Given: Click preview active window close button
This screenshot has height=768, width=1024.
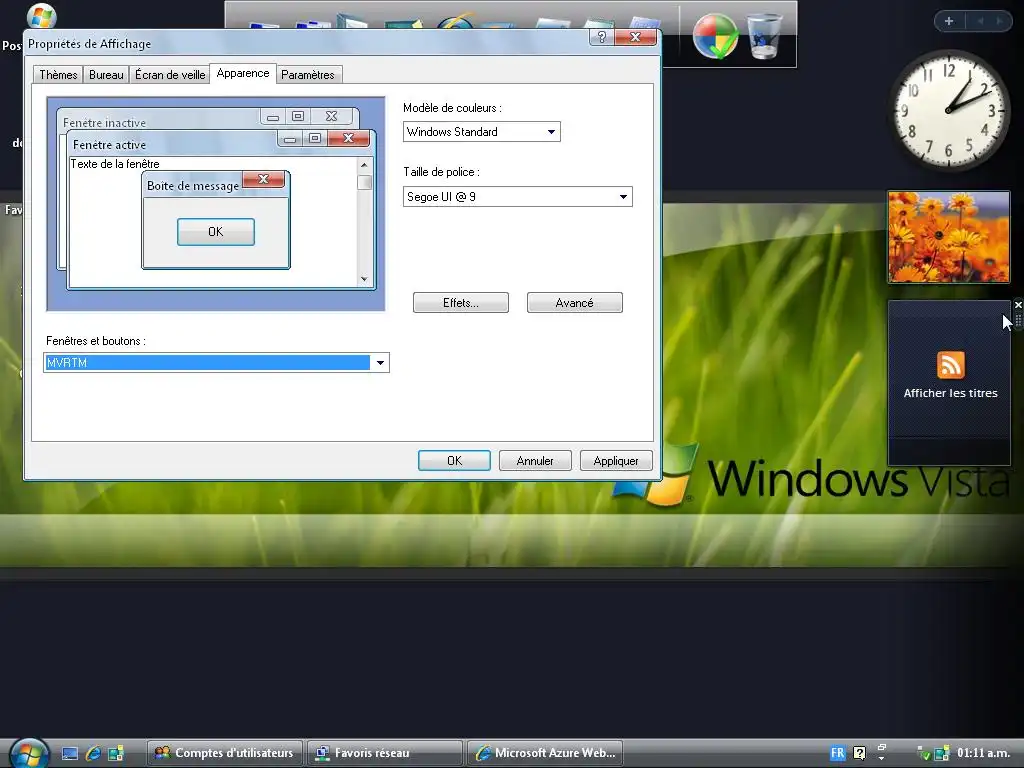Looking at the screenshot, I should pos(349,138).
